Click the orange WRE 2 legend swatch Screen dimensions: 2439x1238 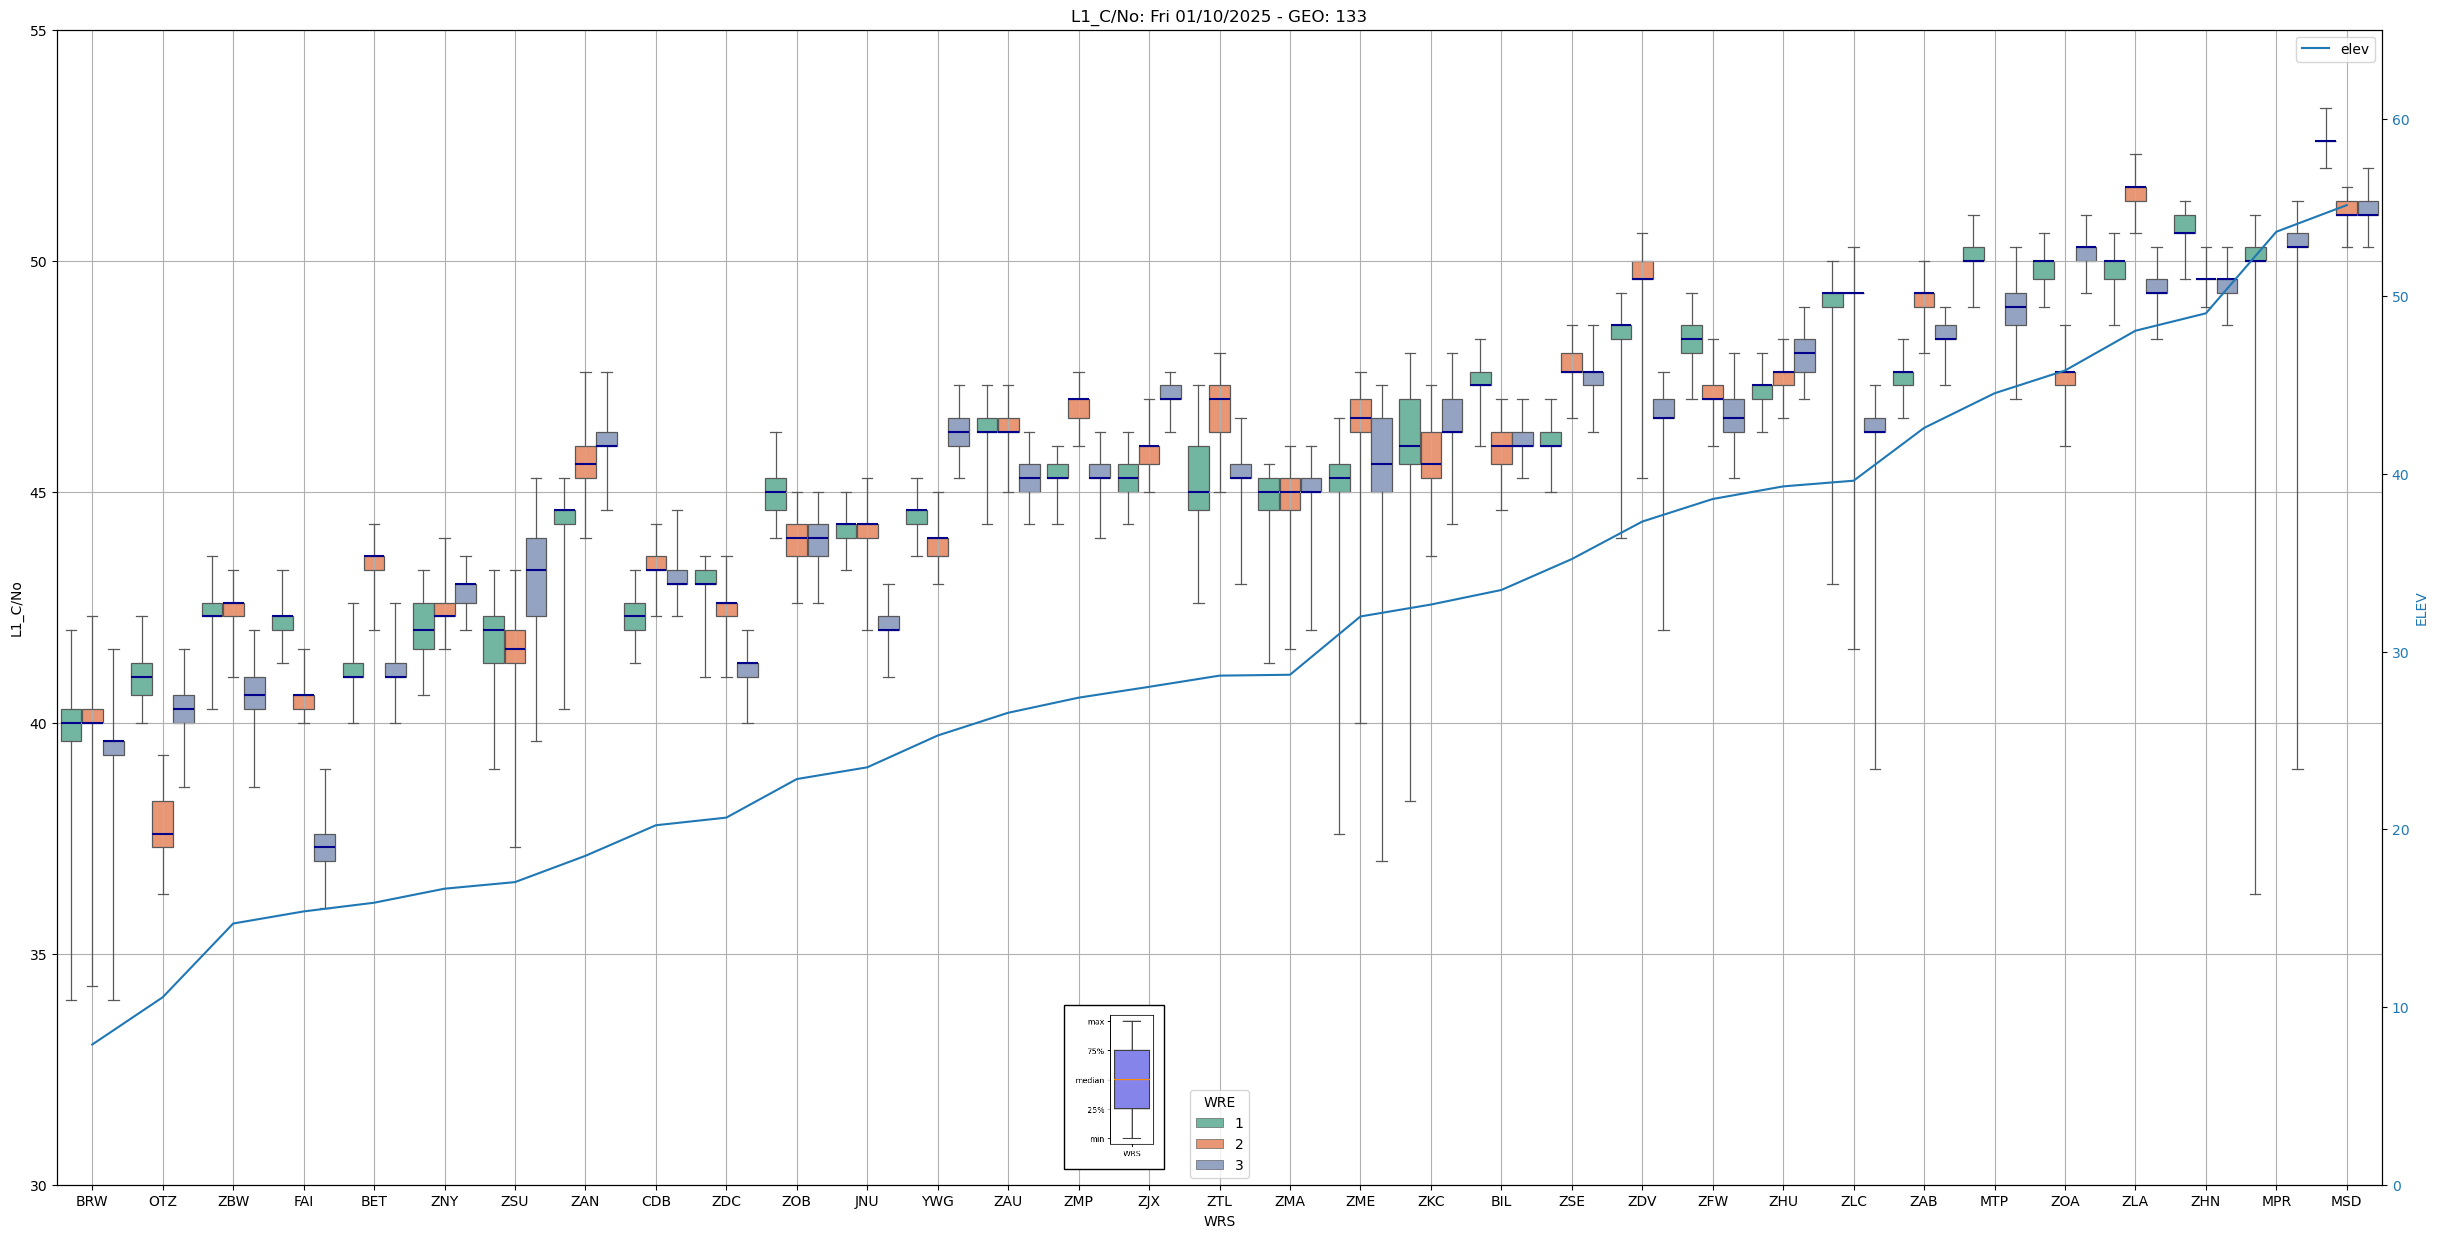(1209, 1144)
